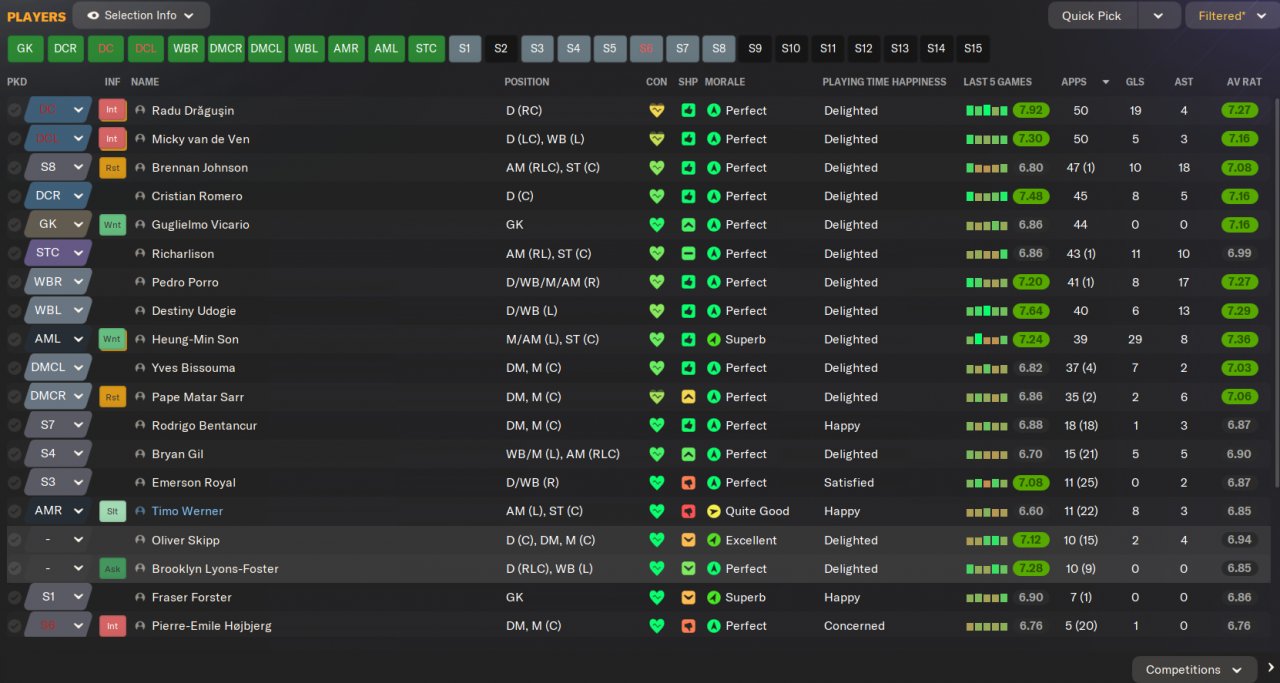This screenshot has height=683, width=1280.
Task: Open the AMR position dropdown for Timo Werner
Action: tap(58, 511)
